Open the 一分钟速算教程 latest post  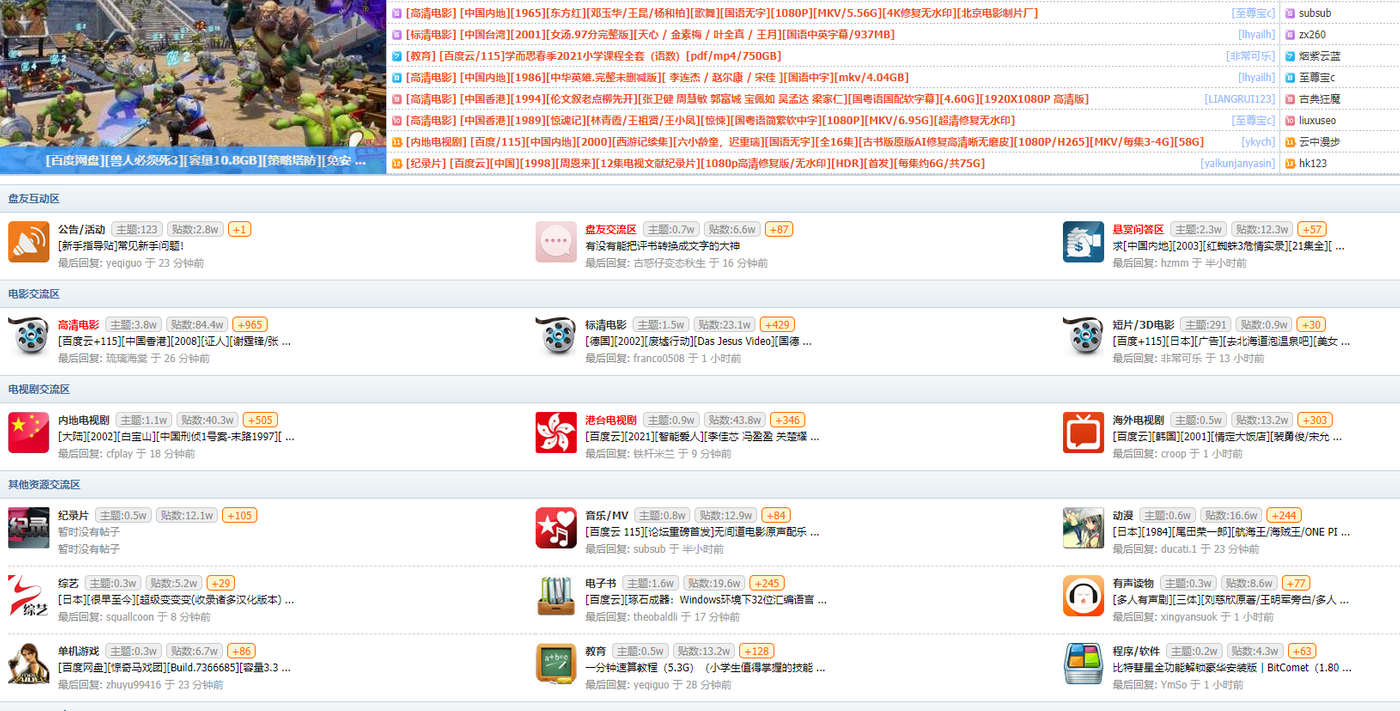pos(705,667)
